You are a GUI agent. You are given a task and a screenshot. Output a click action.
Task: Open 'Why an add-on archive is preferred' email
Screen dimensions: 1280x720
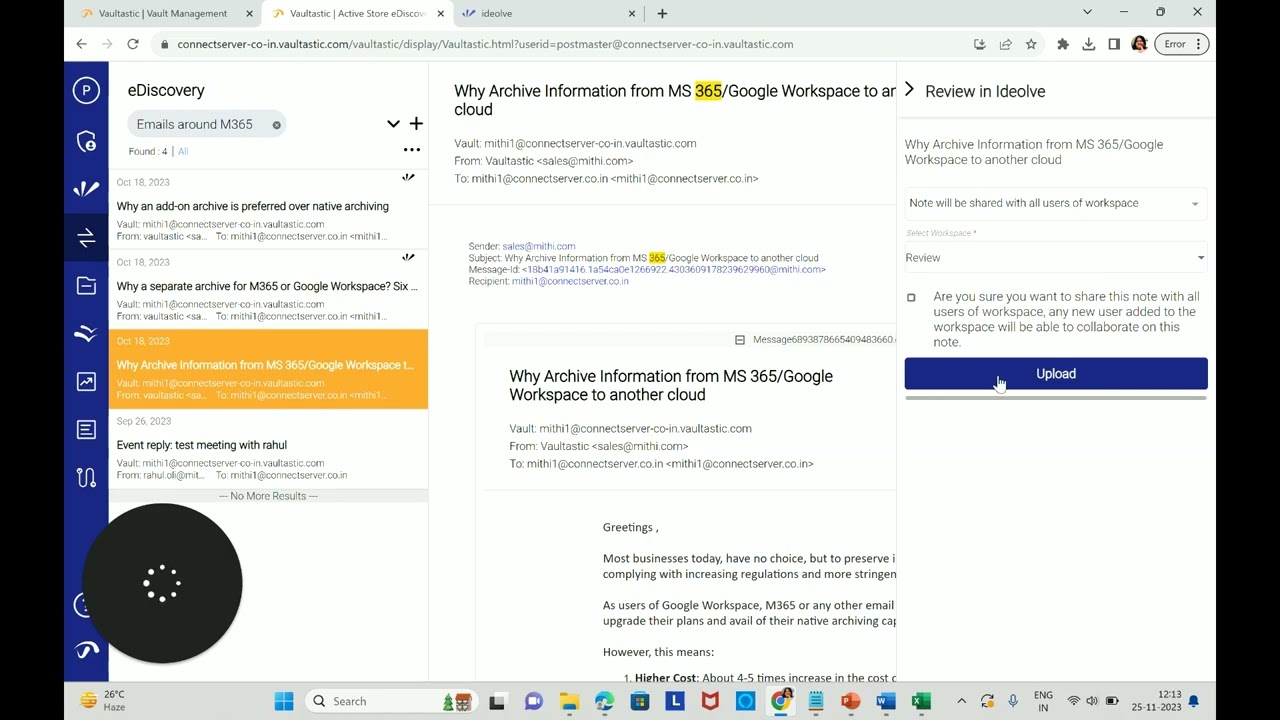pyautogui.click(x=268, y=209)
